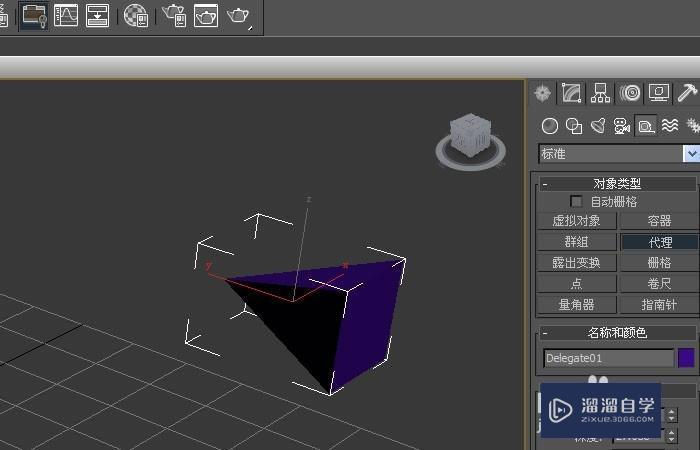This screenshot has height=450, width=700.
Task: Click the Render Production teapot icon
Action: (239, 16)
